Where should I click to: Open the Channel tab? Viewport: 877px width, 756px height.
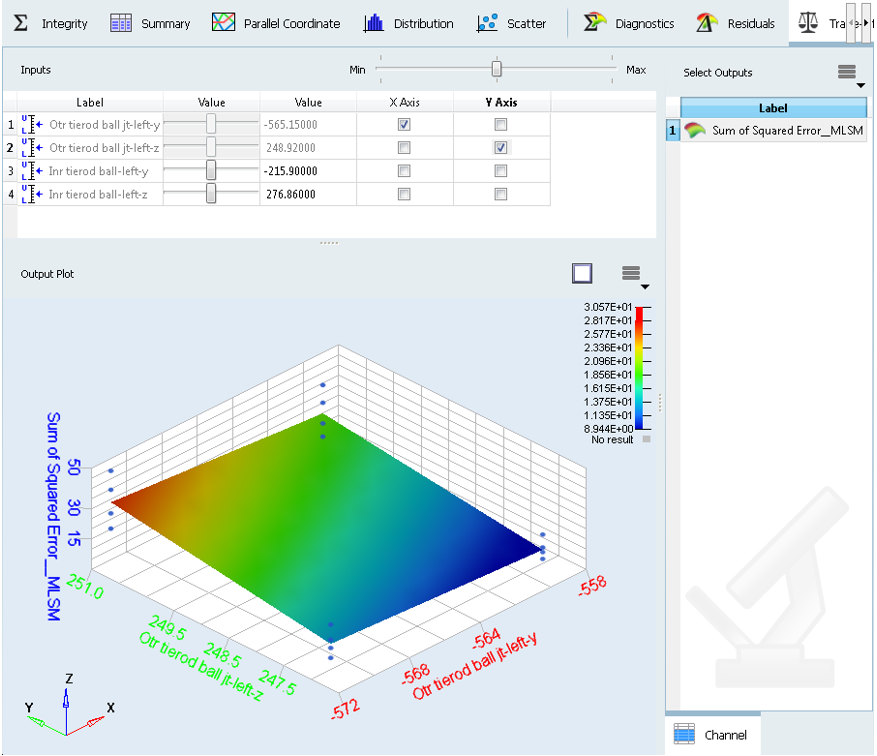point(713,735)
